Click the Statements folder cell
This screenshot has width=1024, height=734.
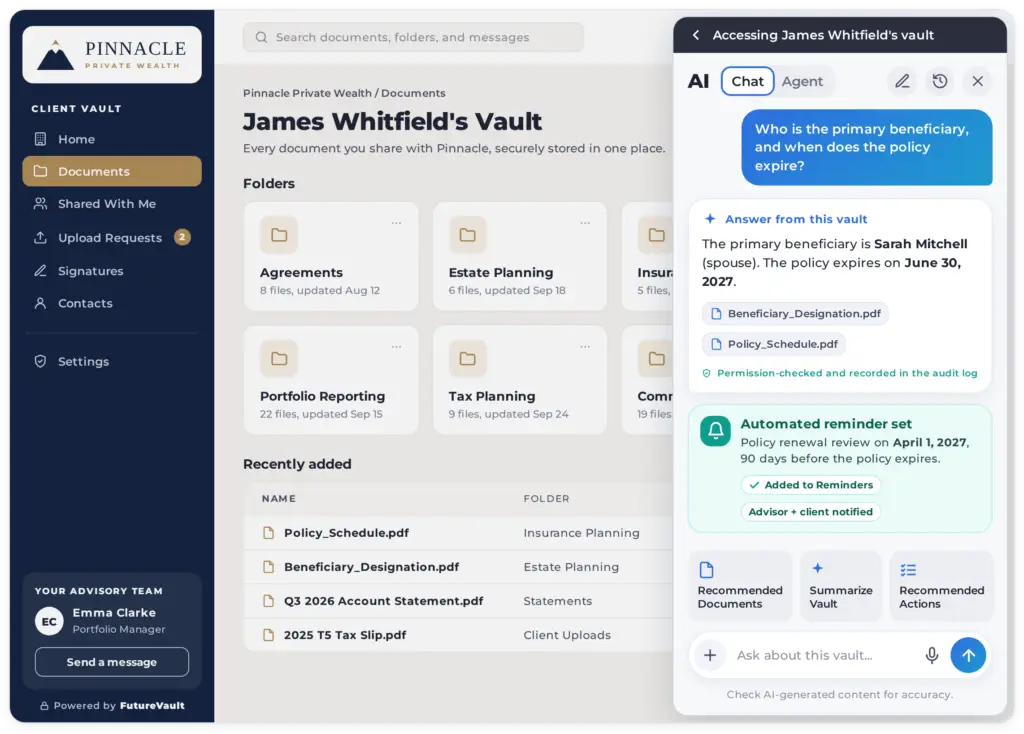[557, 601]
